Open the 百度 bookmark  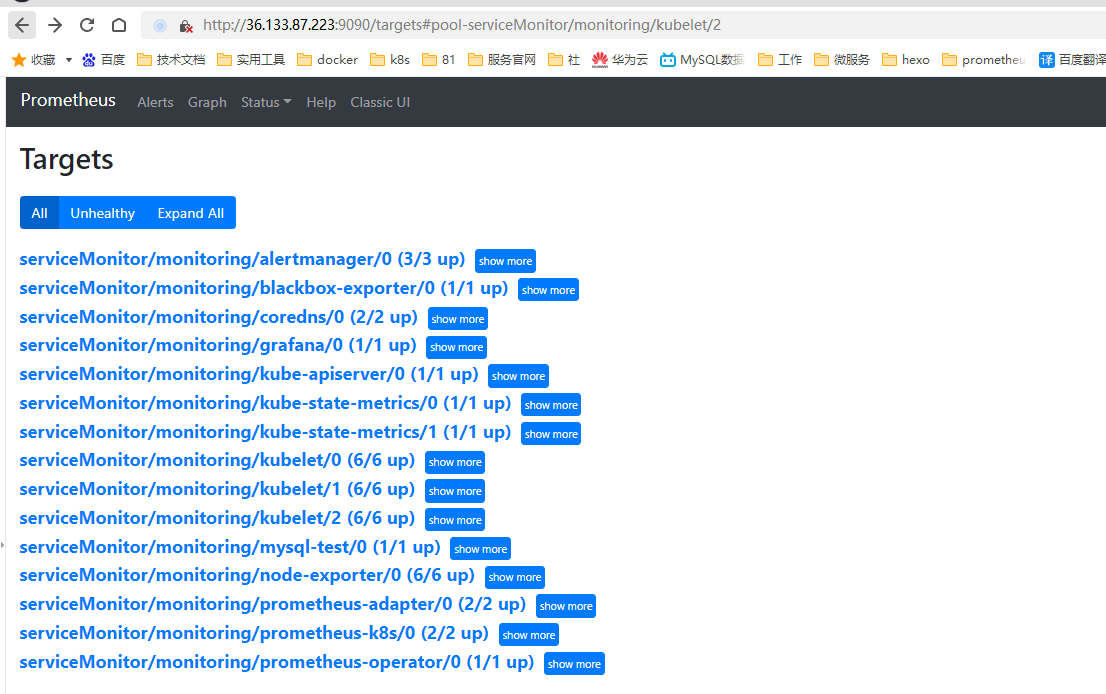[104, 60]
